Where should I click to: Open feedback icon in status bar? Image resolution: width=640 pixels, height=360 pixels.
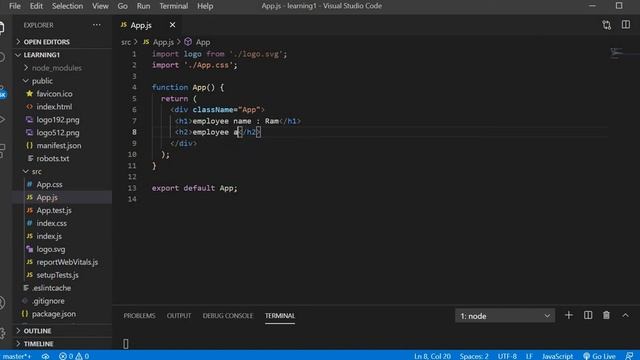tap(630, 356)
